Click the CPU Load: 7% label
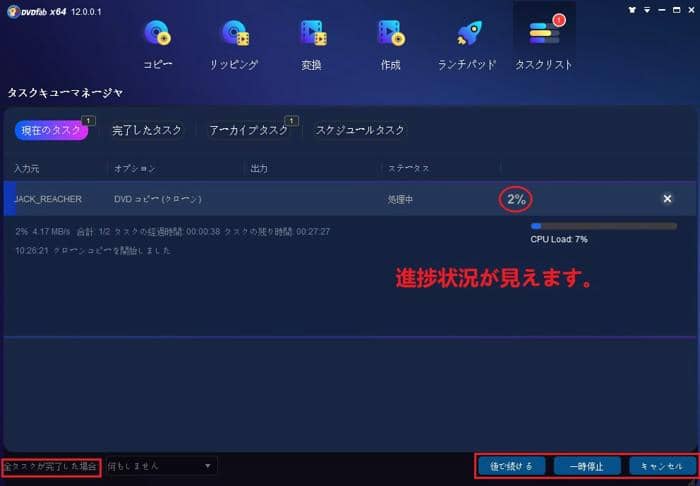Viewport: 700px width, 486px height. click(x=559, y=240)
